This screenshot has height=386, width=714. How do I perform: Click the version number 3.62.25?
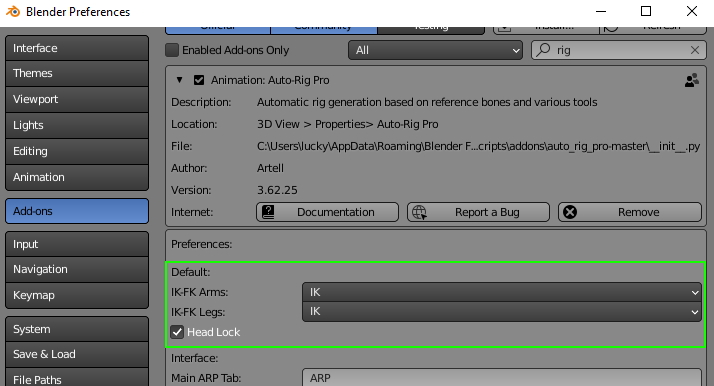point(277,190)
